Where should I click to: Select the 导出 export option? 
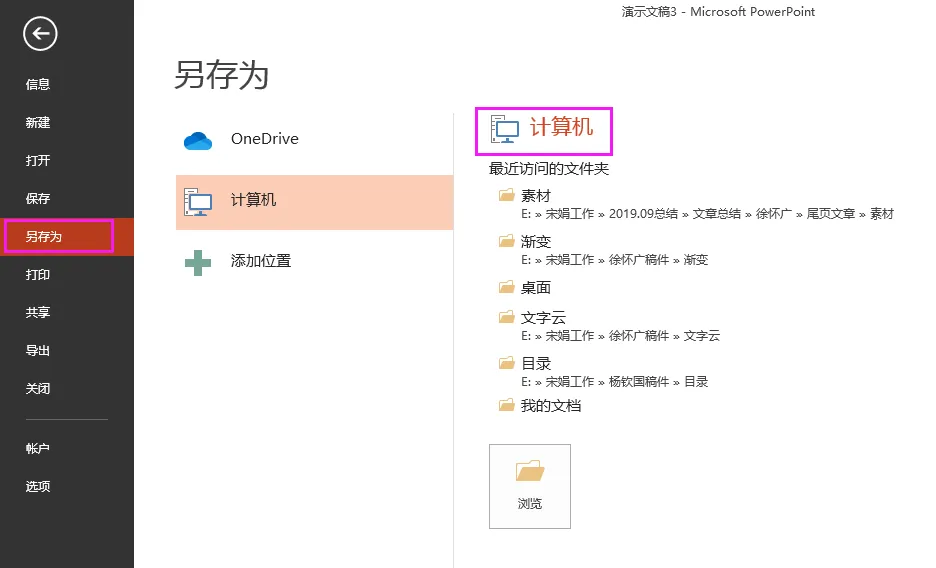click(38, 351)
